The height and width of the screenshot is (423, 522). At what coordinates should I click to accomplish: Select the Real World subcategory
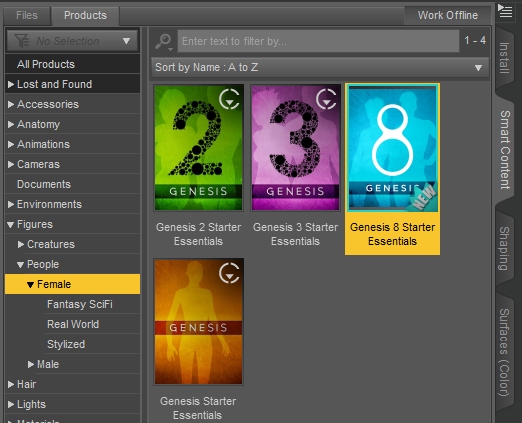click(x=73, y=324)
